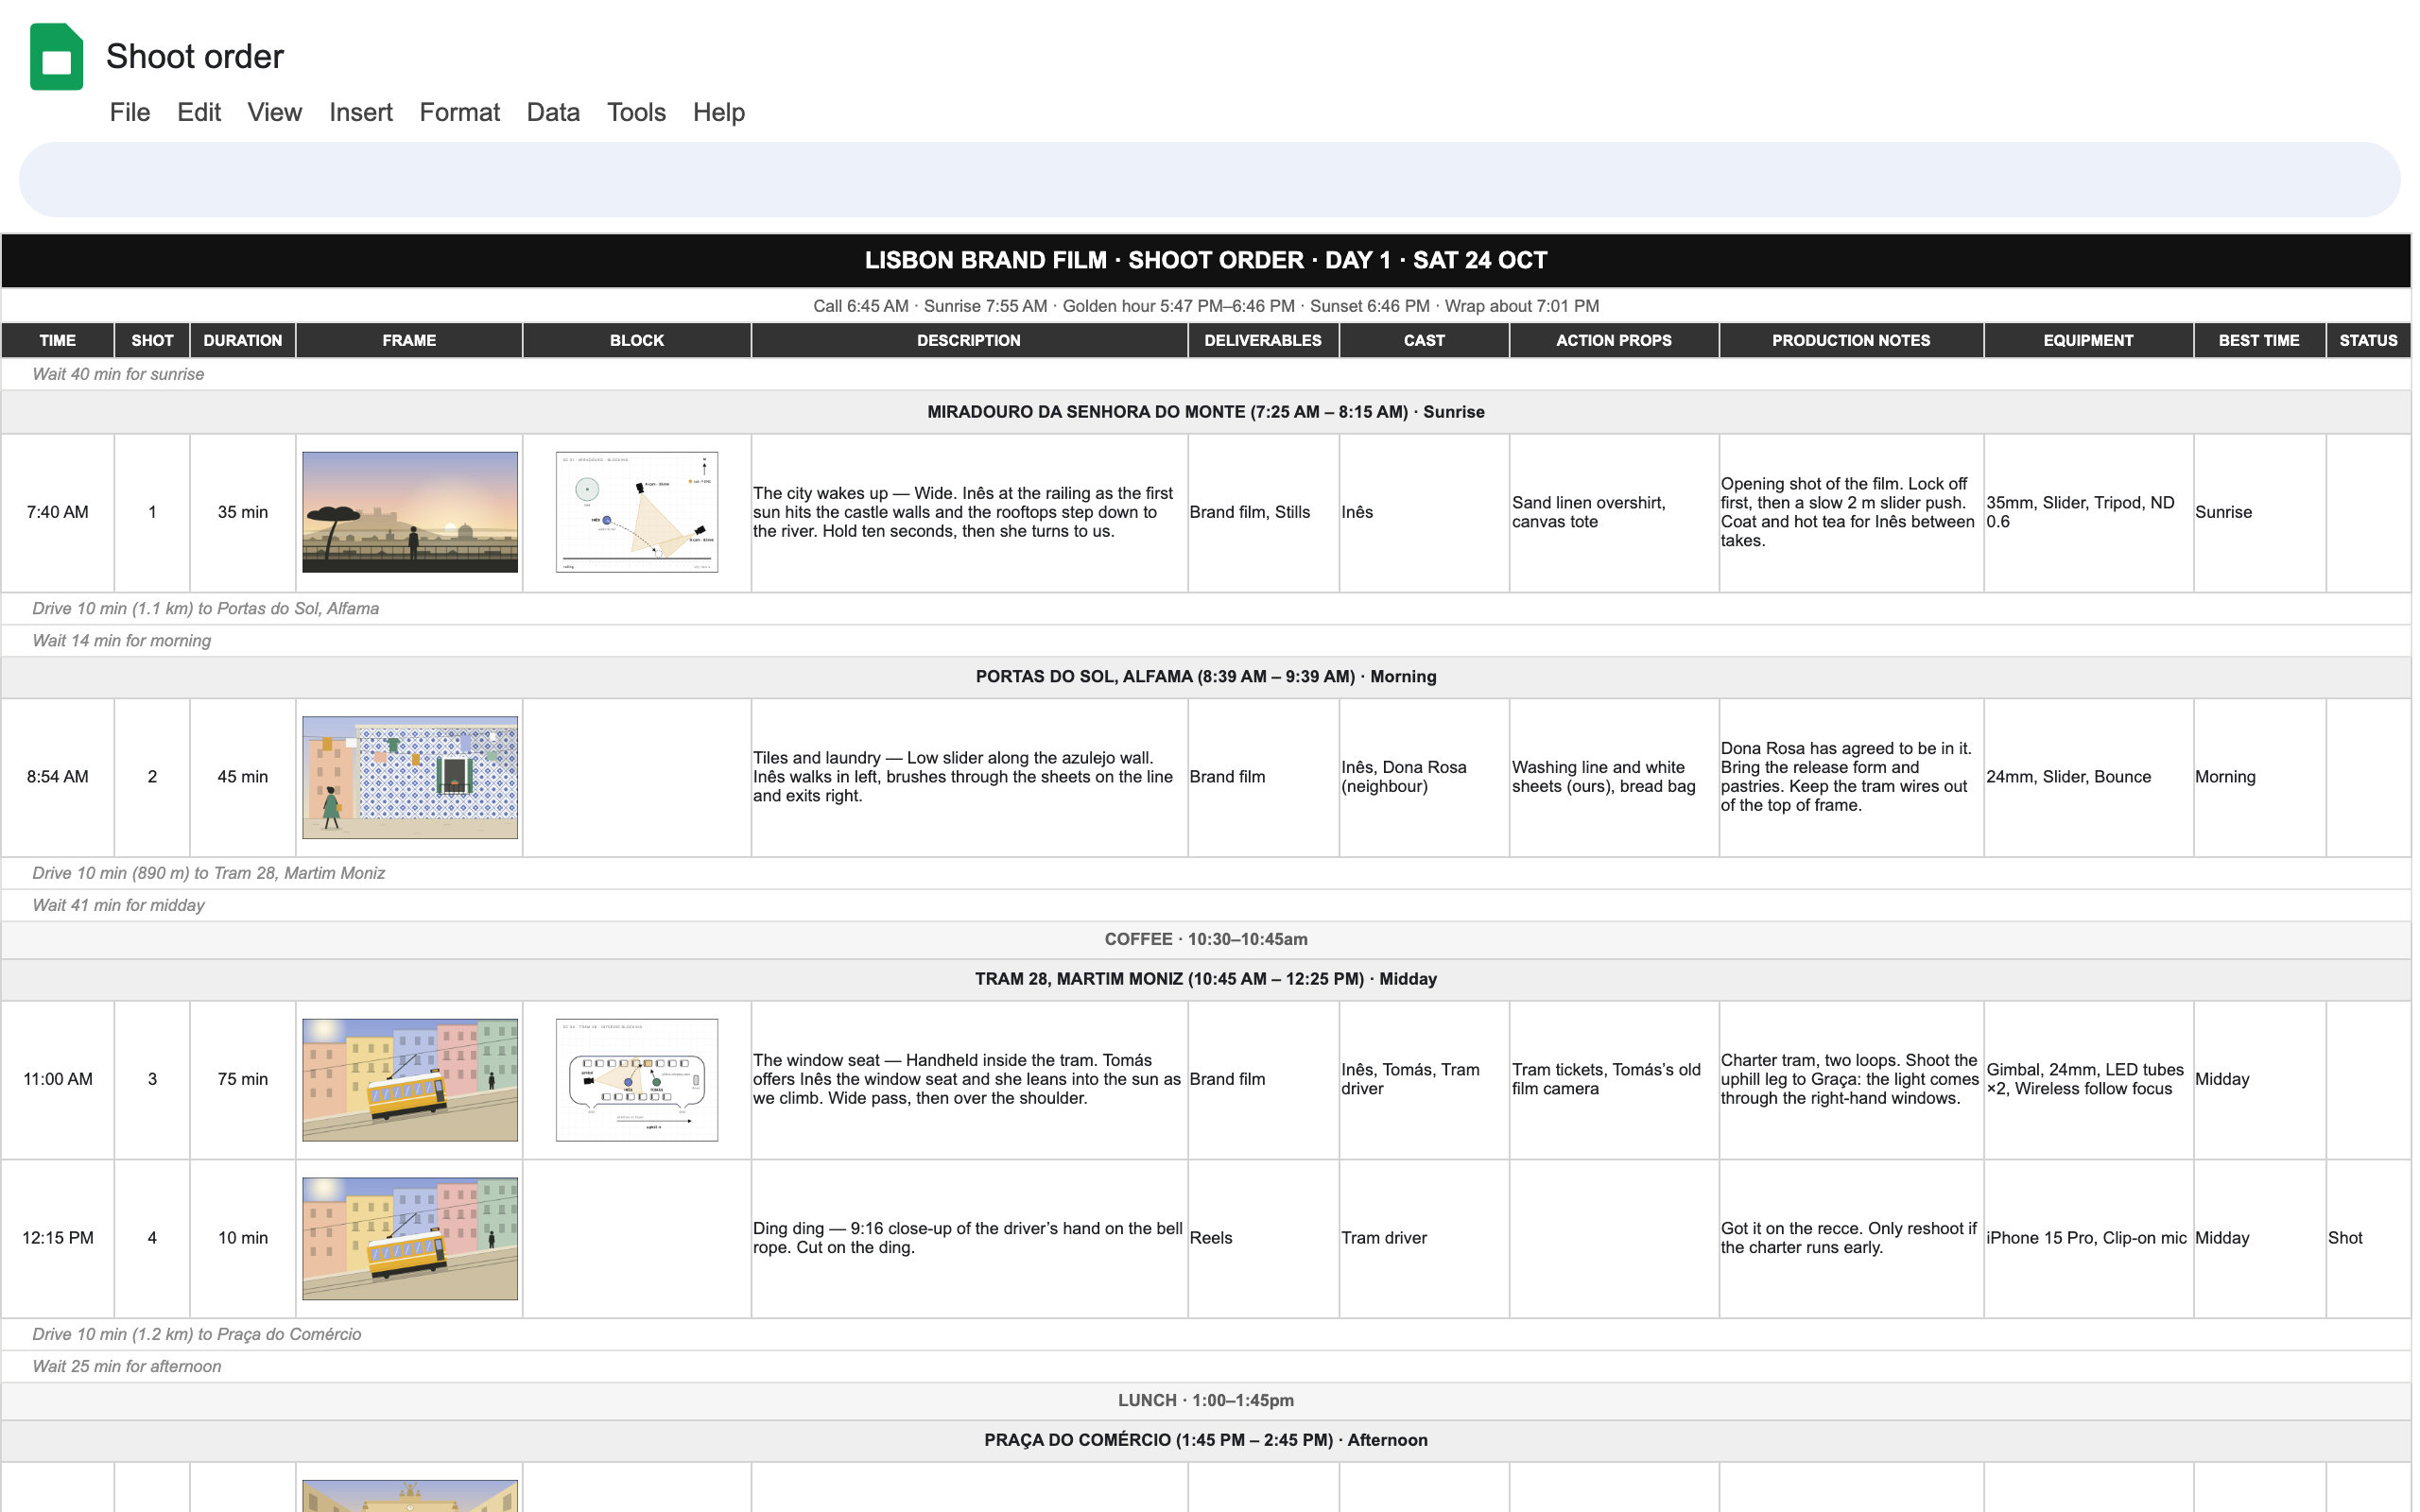Open the Help menu

(x=719, y=112)
